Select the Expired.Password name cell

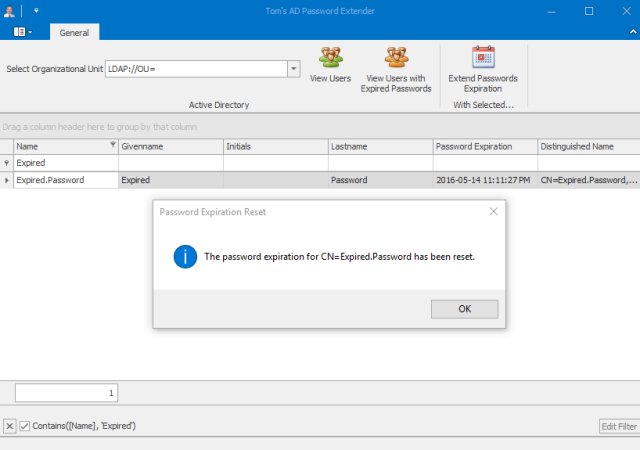pyautogui.click(x=66, y=180)
